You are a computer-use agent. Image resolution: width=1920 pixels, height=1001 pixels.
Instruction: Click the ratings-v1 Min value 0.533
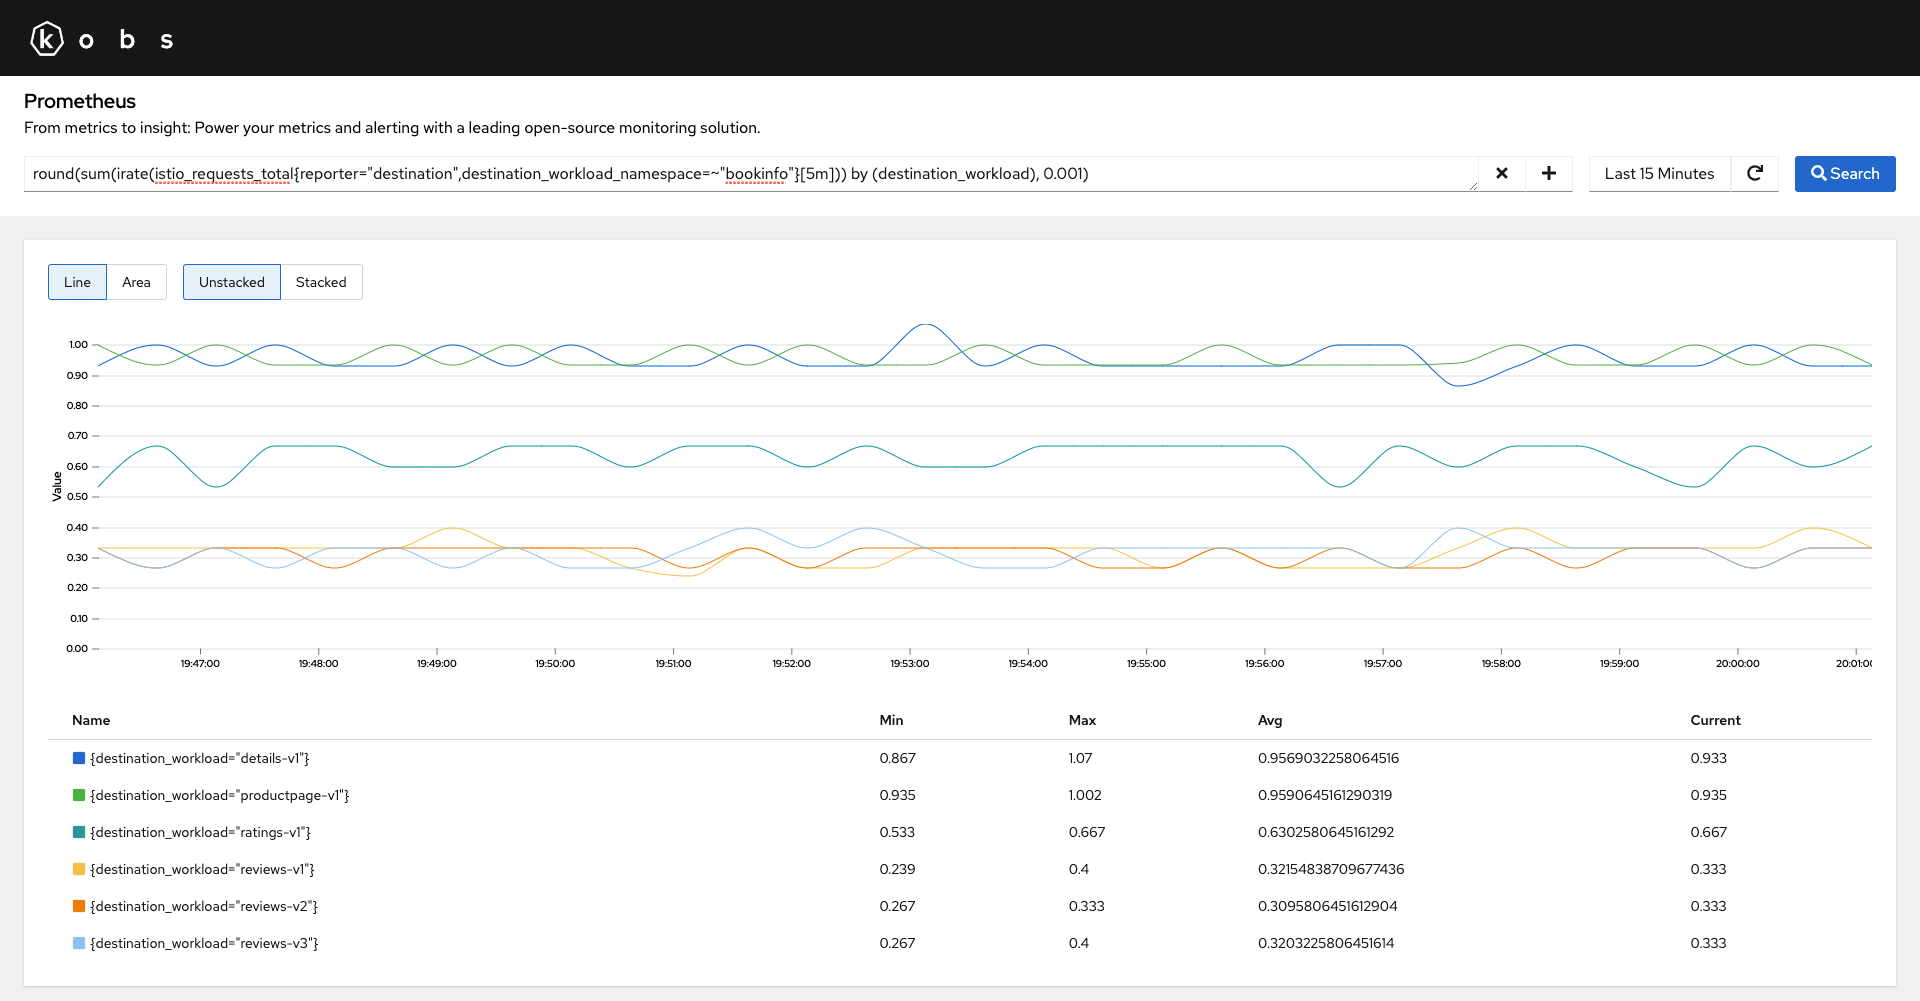tap(897, 832)
